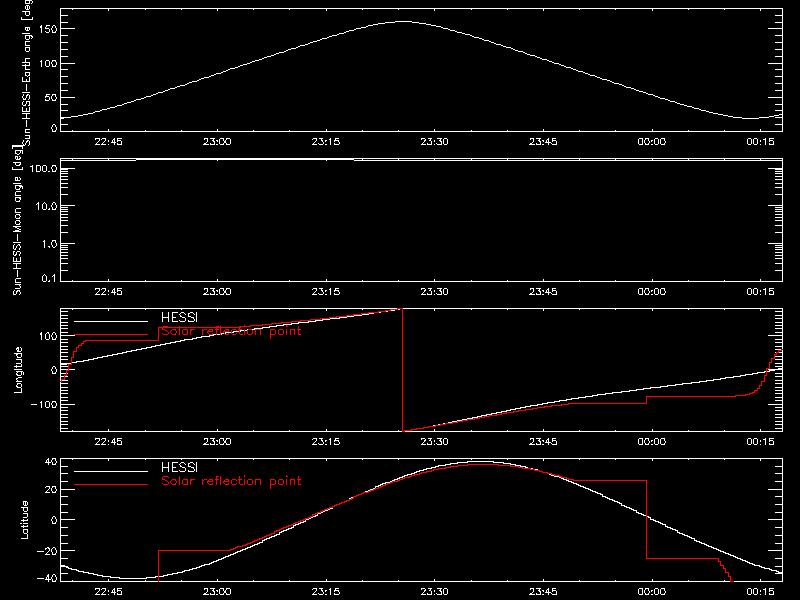Click the 150 tick on Earth angle plot
The height and width of the screenshot is (600, 800).
[49, 29]
